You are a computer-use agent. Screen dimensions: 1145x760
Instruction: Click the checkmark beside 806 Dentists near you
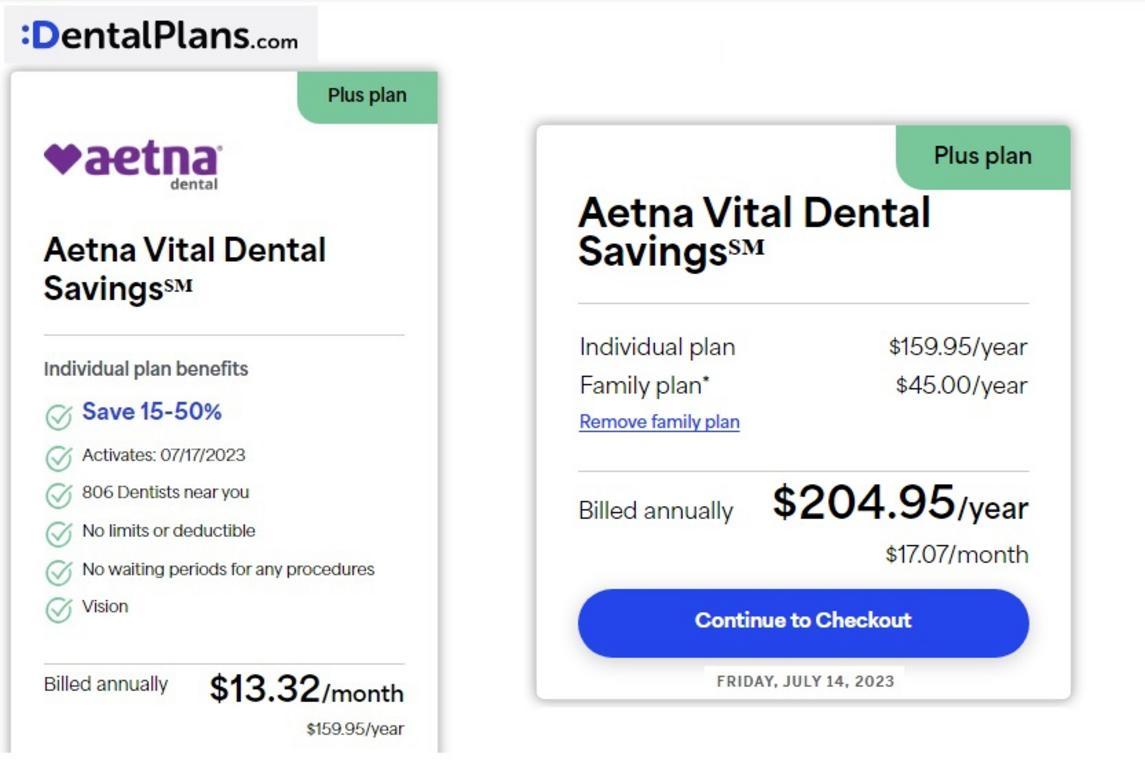[x=58, y=495]
